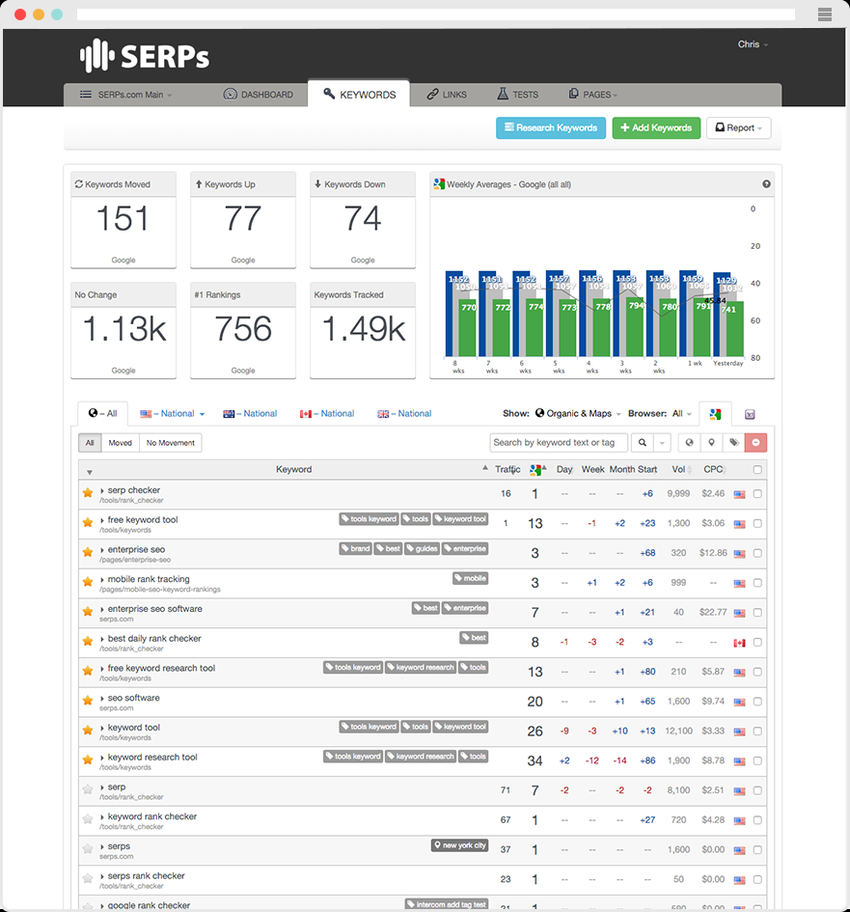This screenshot has height=912, width=850.
Task: Click the globe filter icon button
Action: coord(689,442)
